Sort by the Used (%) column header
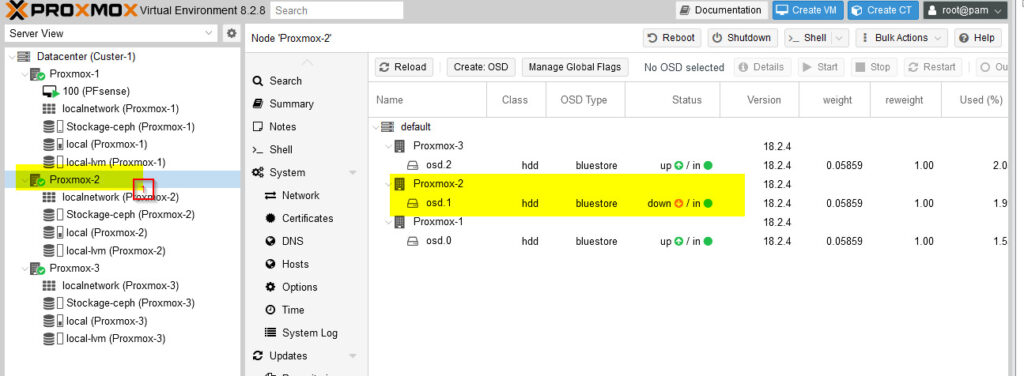The image size is (1024, 376). pyautogui.click(x=976, y=100)
